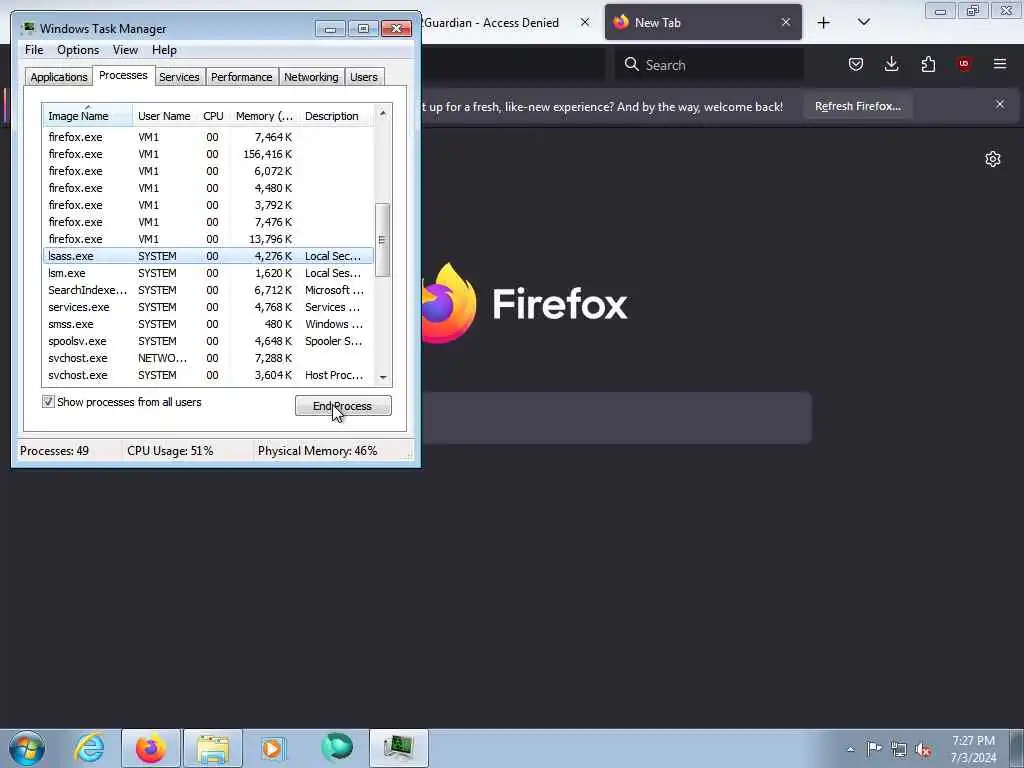Select the services.exe process row
This screenshot has height=768, width=1024.
(208, 307)
